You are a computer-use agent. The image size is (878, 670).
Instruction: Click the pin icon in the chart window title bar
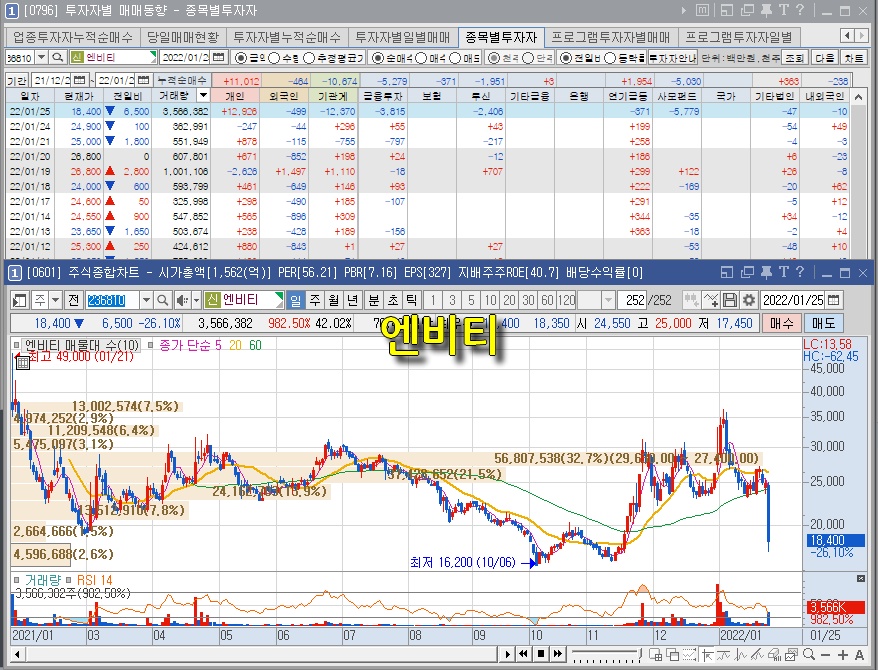pos(766,273)
